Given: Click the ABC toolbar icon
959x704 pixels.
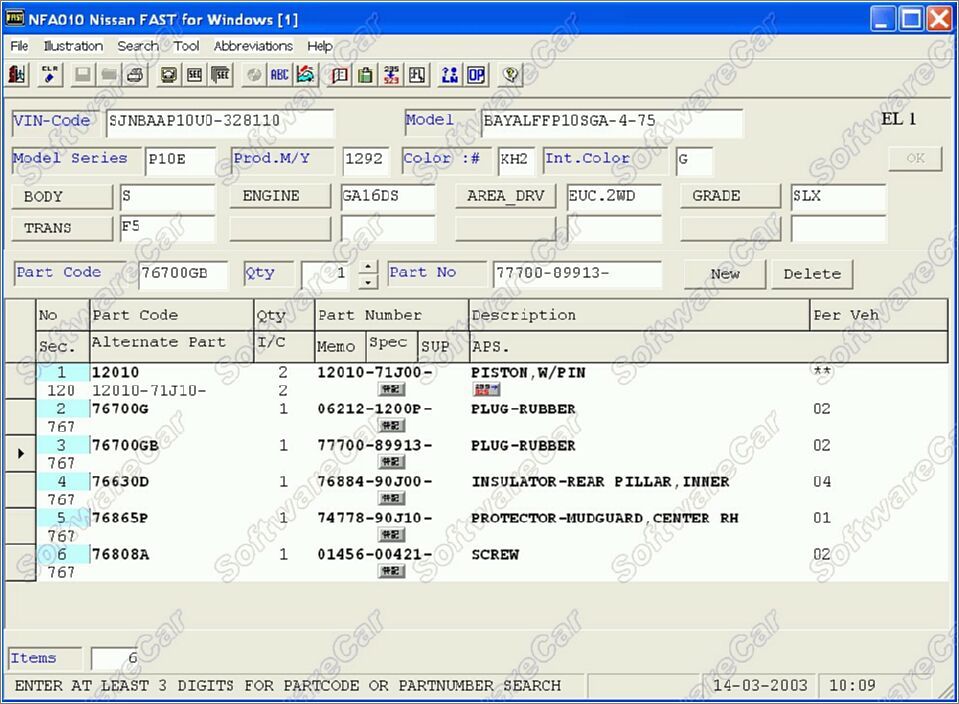Looking at the screenshot, I should coord(280,75).
